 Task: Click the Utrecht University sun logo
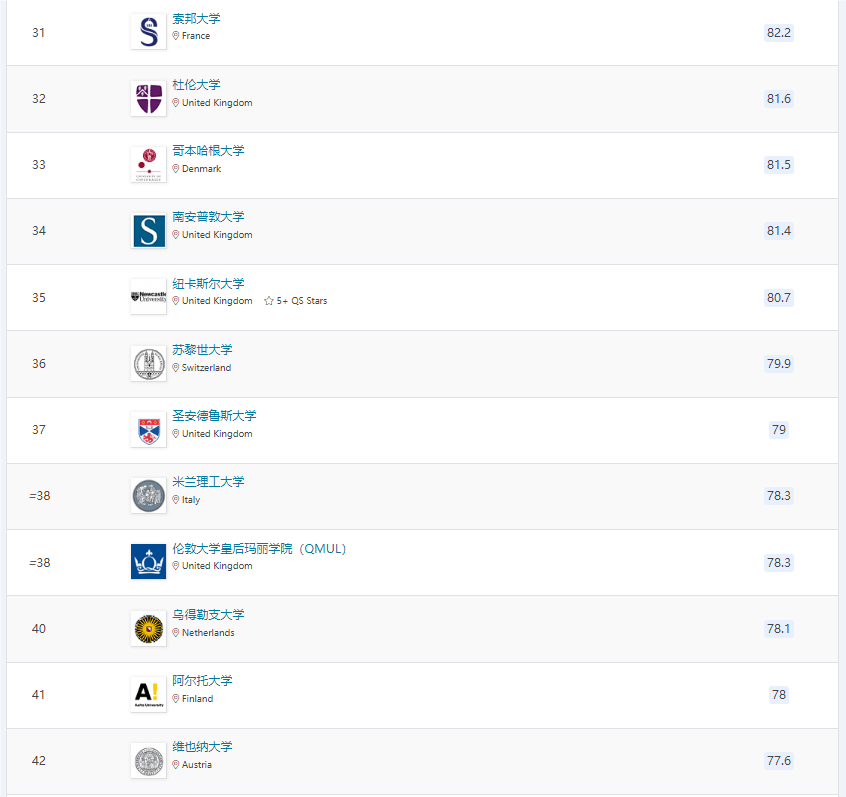(x=148, y=628)
